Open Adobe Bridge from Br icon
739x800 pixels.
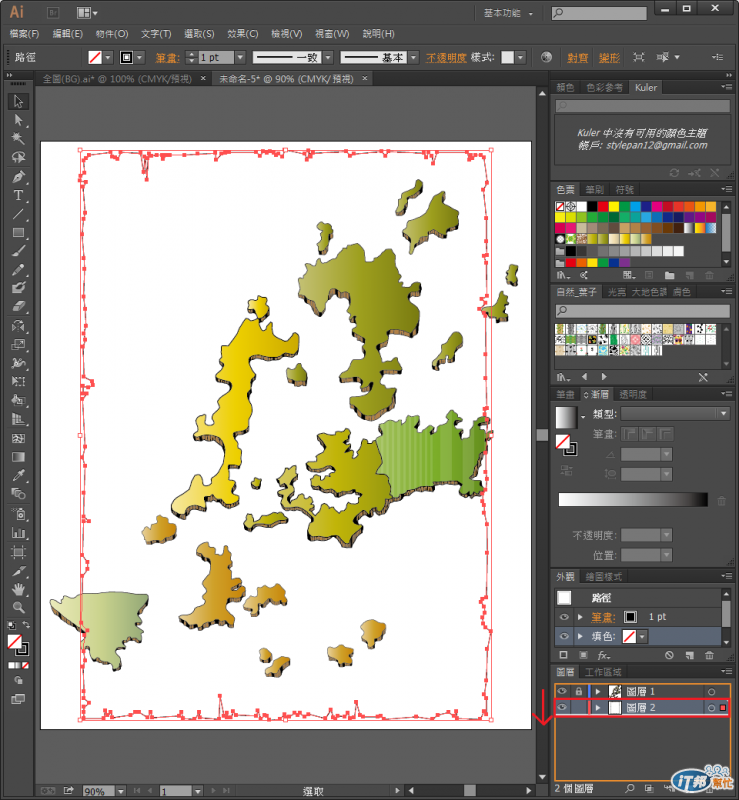click(x=53, y=12)
